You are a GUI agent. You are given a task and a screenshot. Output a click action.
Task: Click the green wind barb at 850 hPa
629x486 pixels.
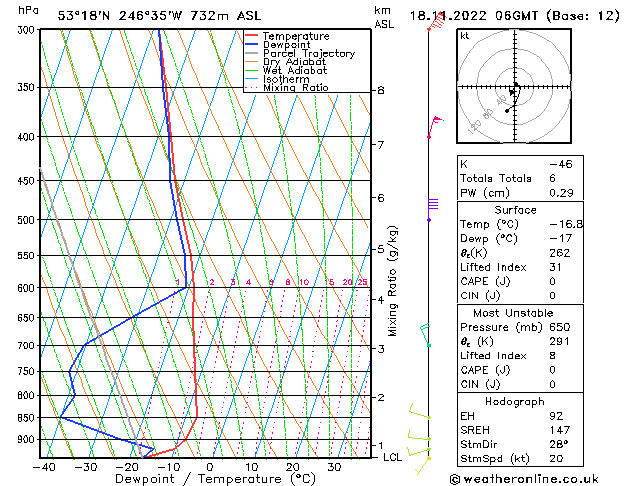tap(420, 412)
